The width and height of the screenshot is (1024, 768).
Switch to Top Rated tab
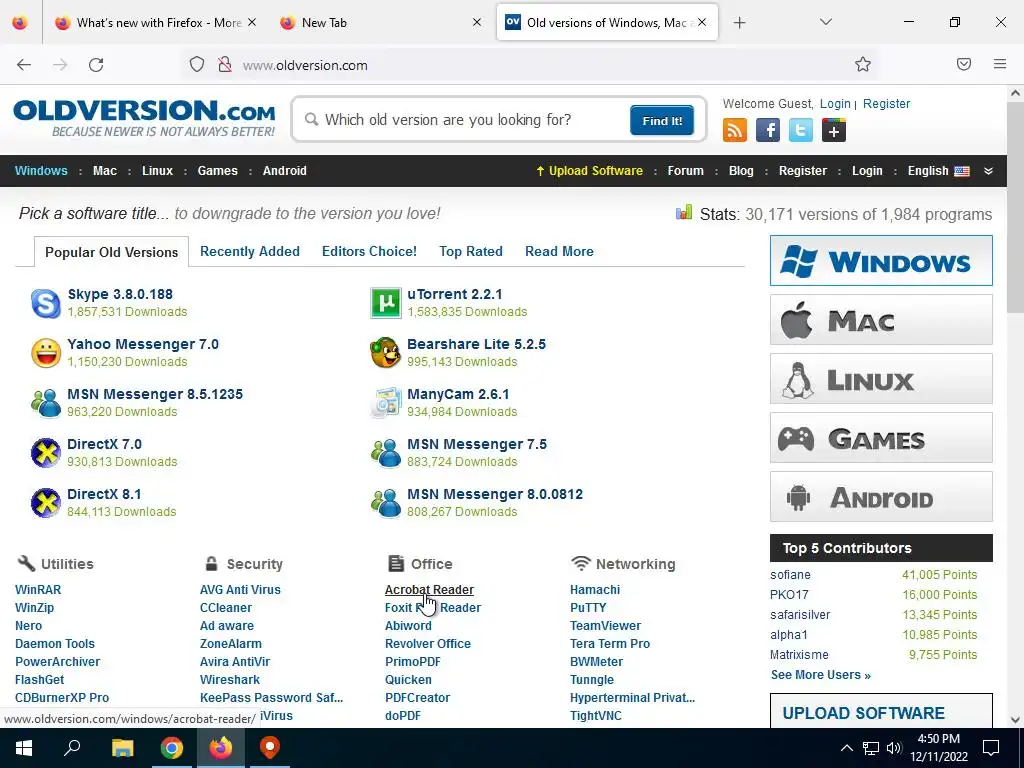point(471,251)
